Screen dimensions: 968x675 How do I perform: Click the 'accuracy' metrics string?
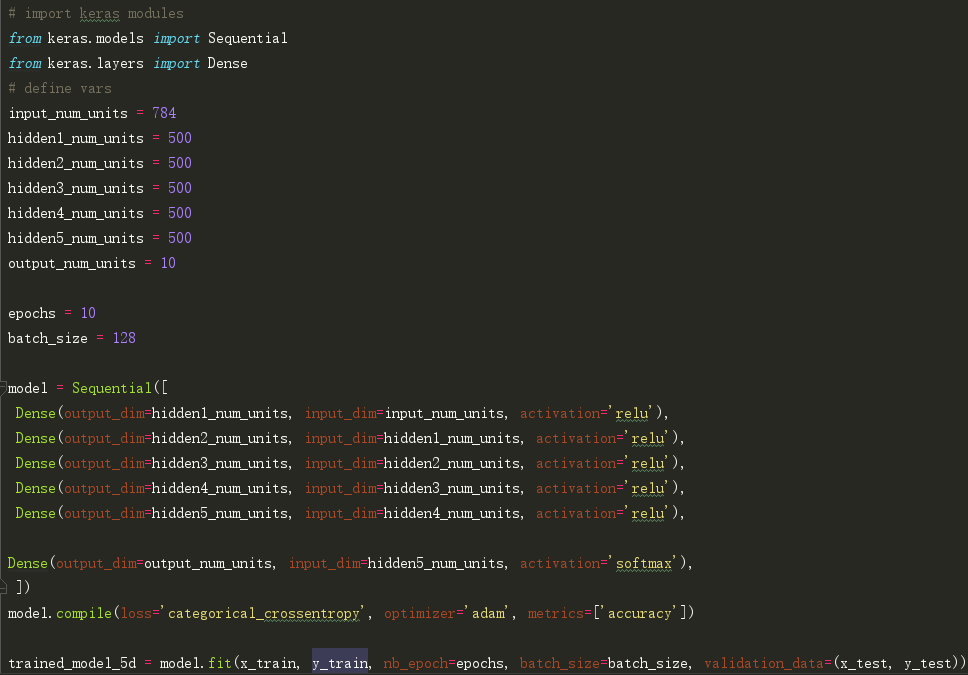pos(640,613)
